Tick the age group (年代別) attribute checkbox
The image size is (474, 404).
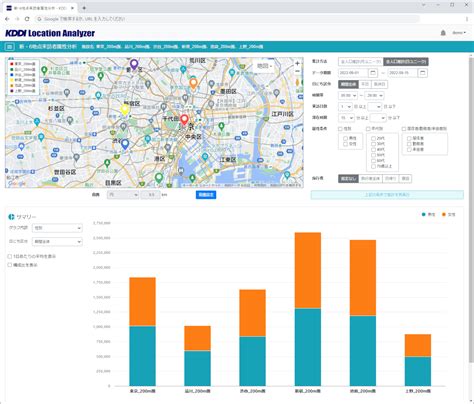368,129
